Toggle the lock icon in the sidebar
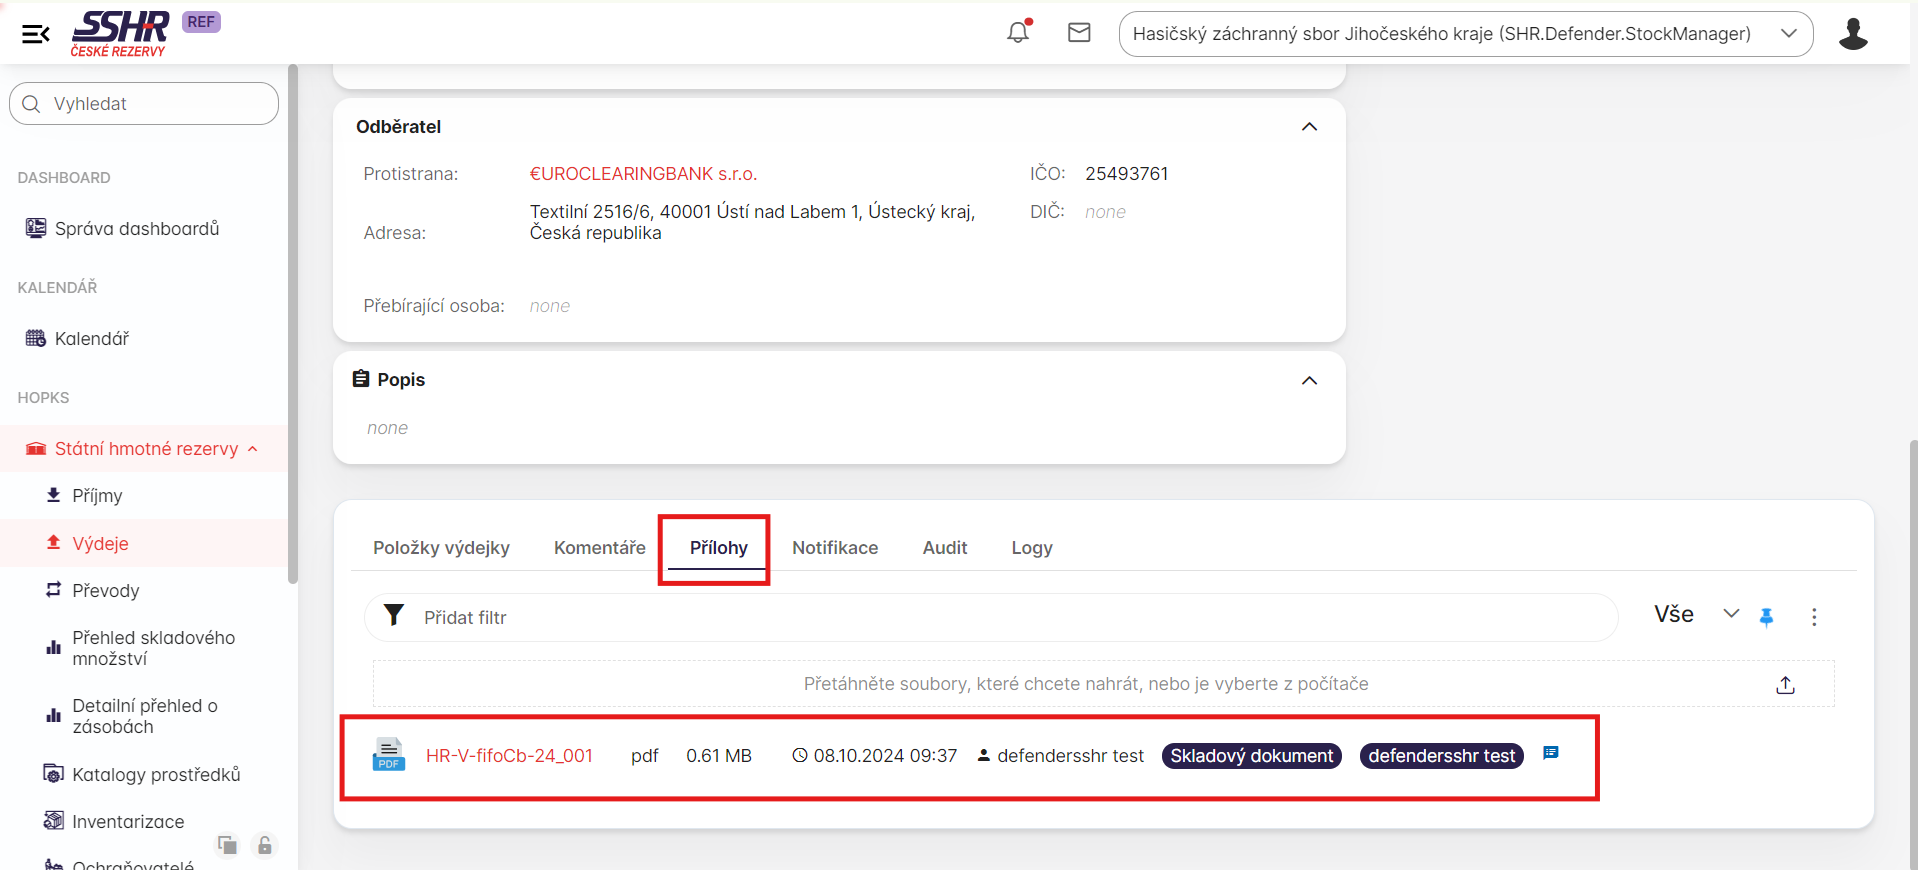The image size is (1918, 870). point(264,845)
